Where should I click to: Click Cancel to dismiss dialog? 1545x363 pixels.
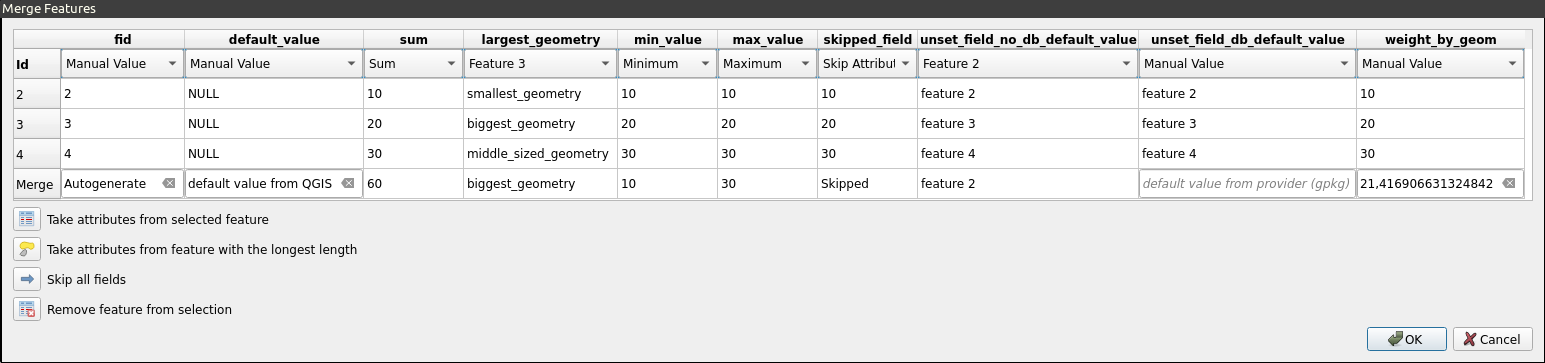(1493, 339)
